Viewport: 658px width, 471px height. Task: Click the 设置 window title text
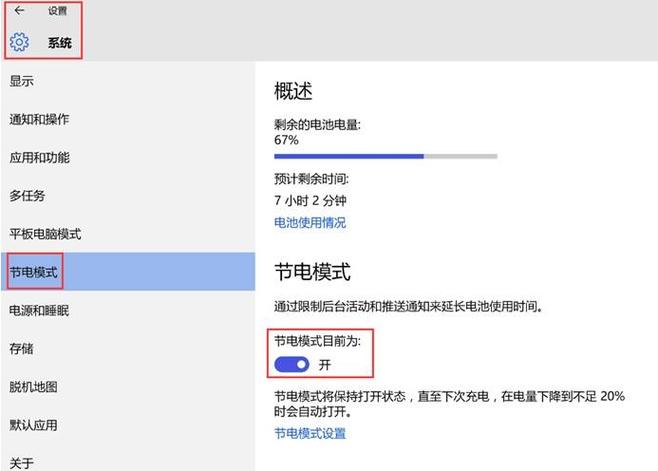click(57, 11)
